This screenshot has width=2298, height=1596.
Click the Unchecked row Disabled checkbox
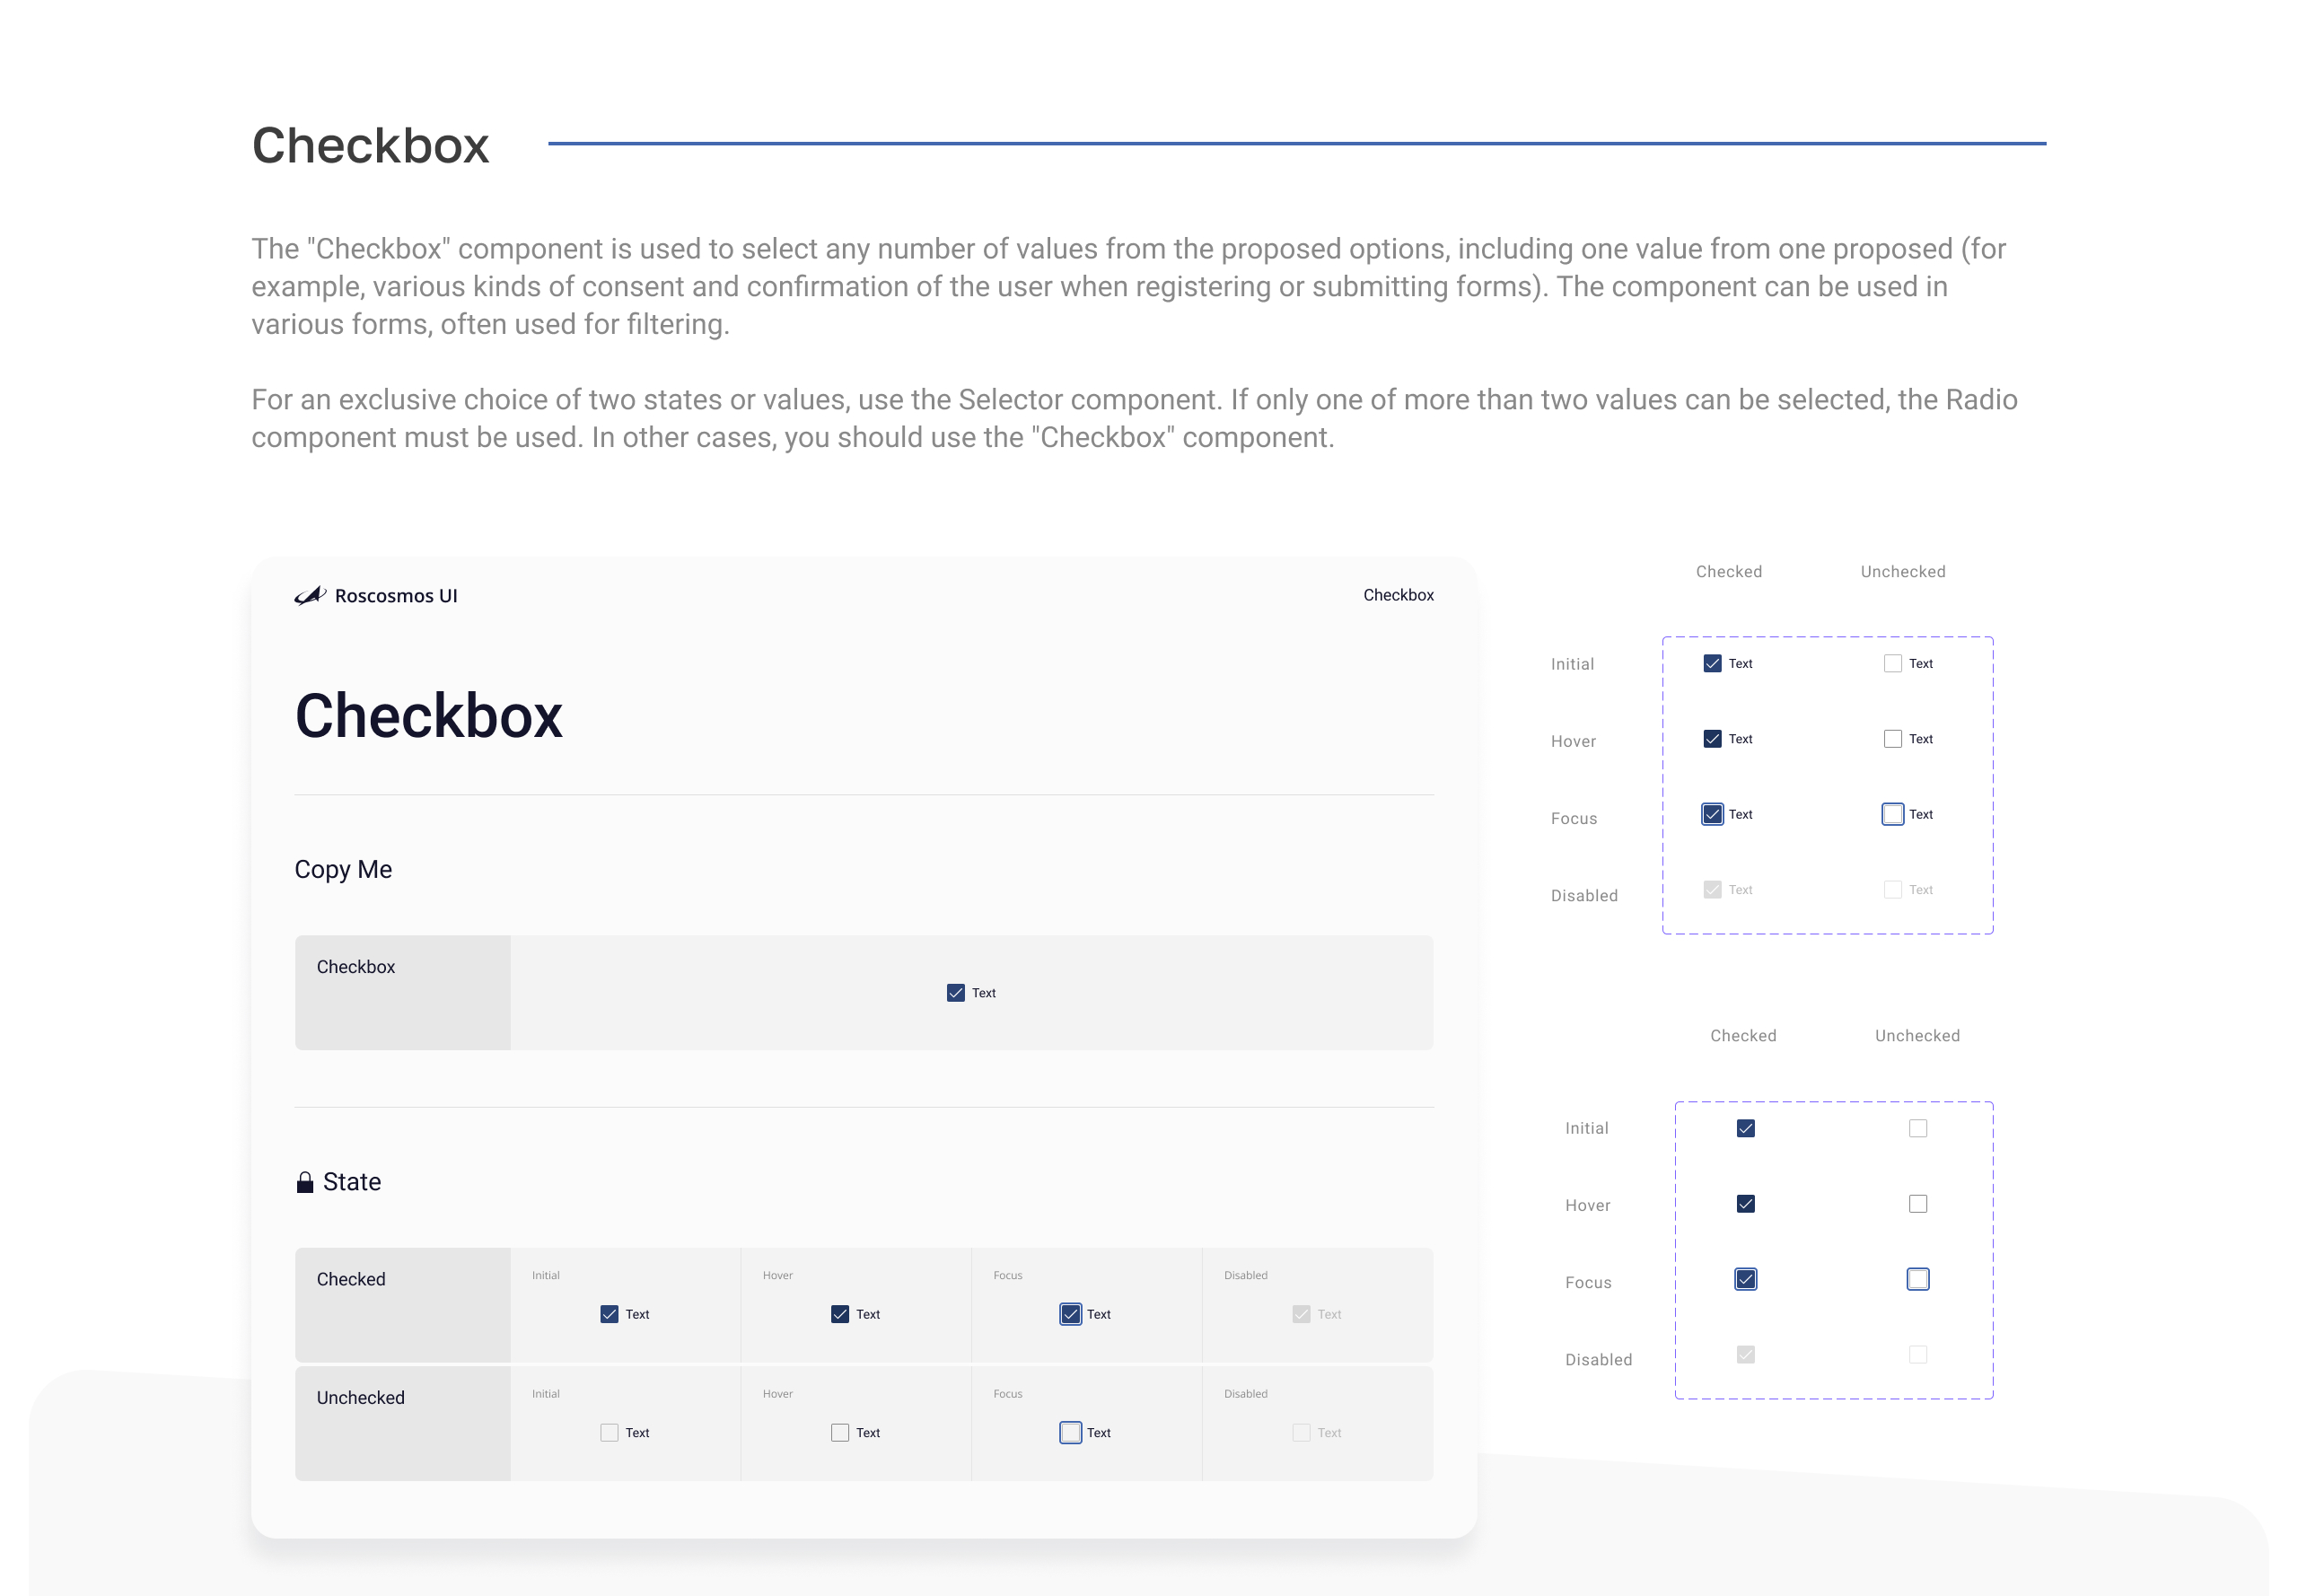[1301, 1433]
